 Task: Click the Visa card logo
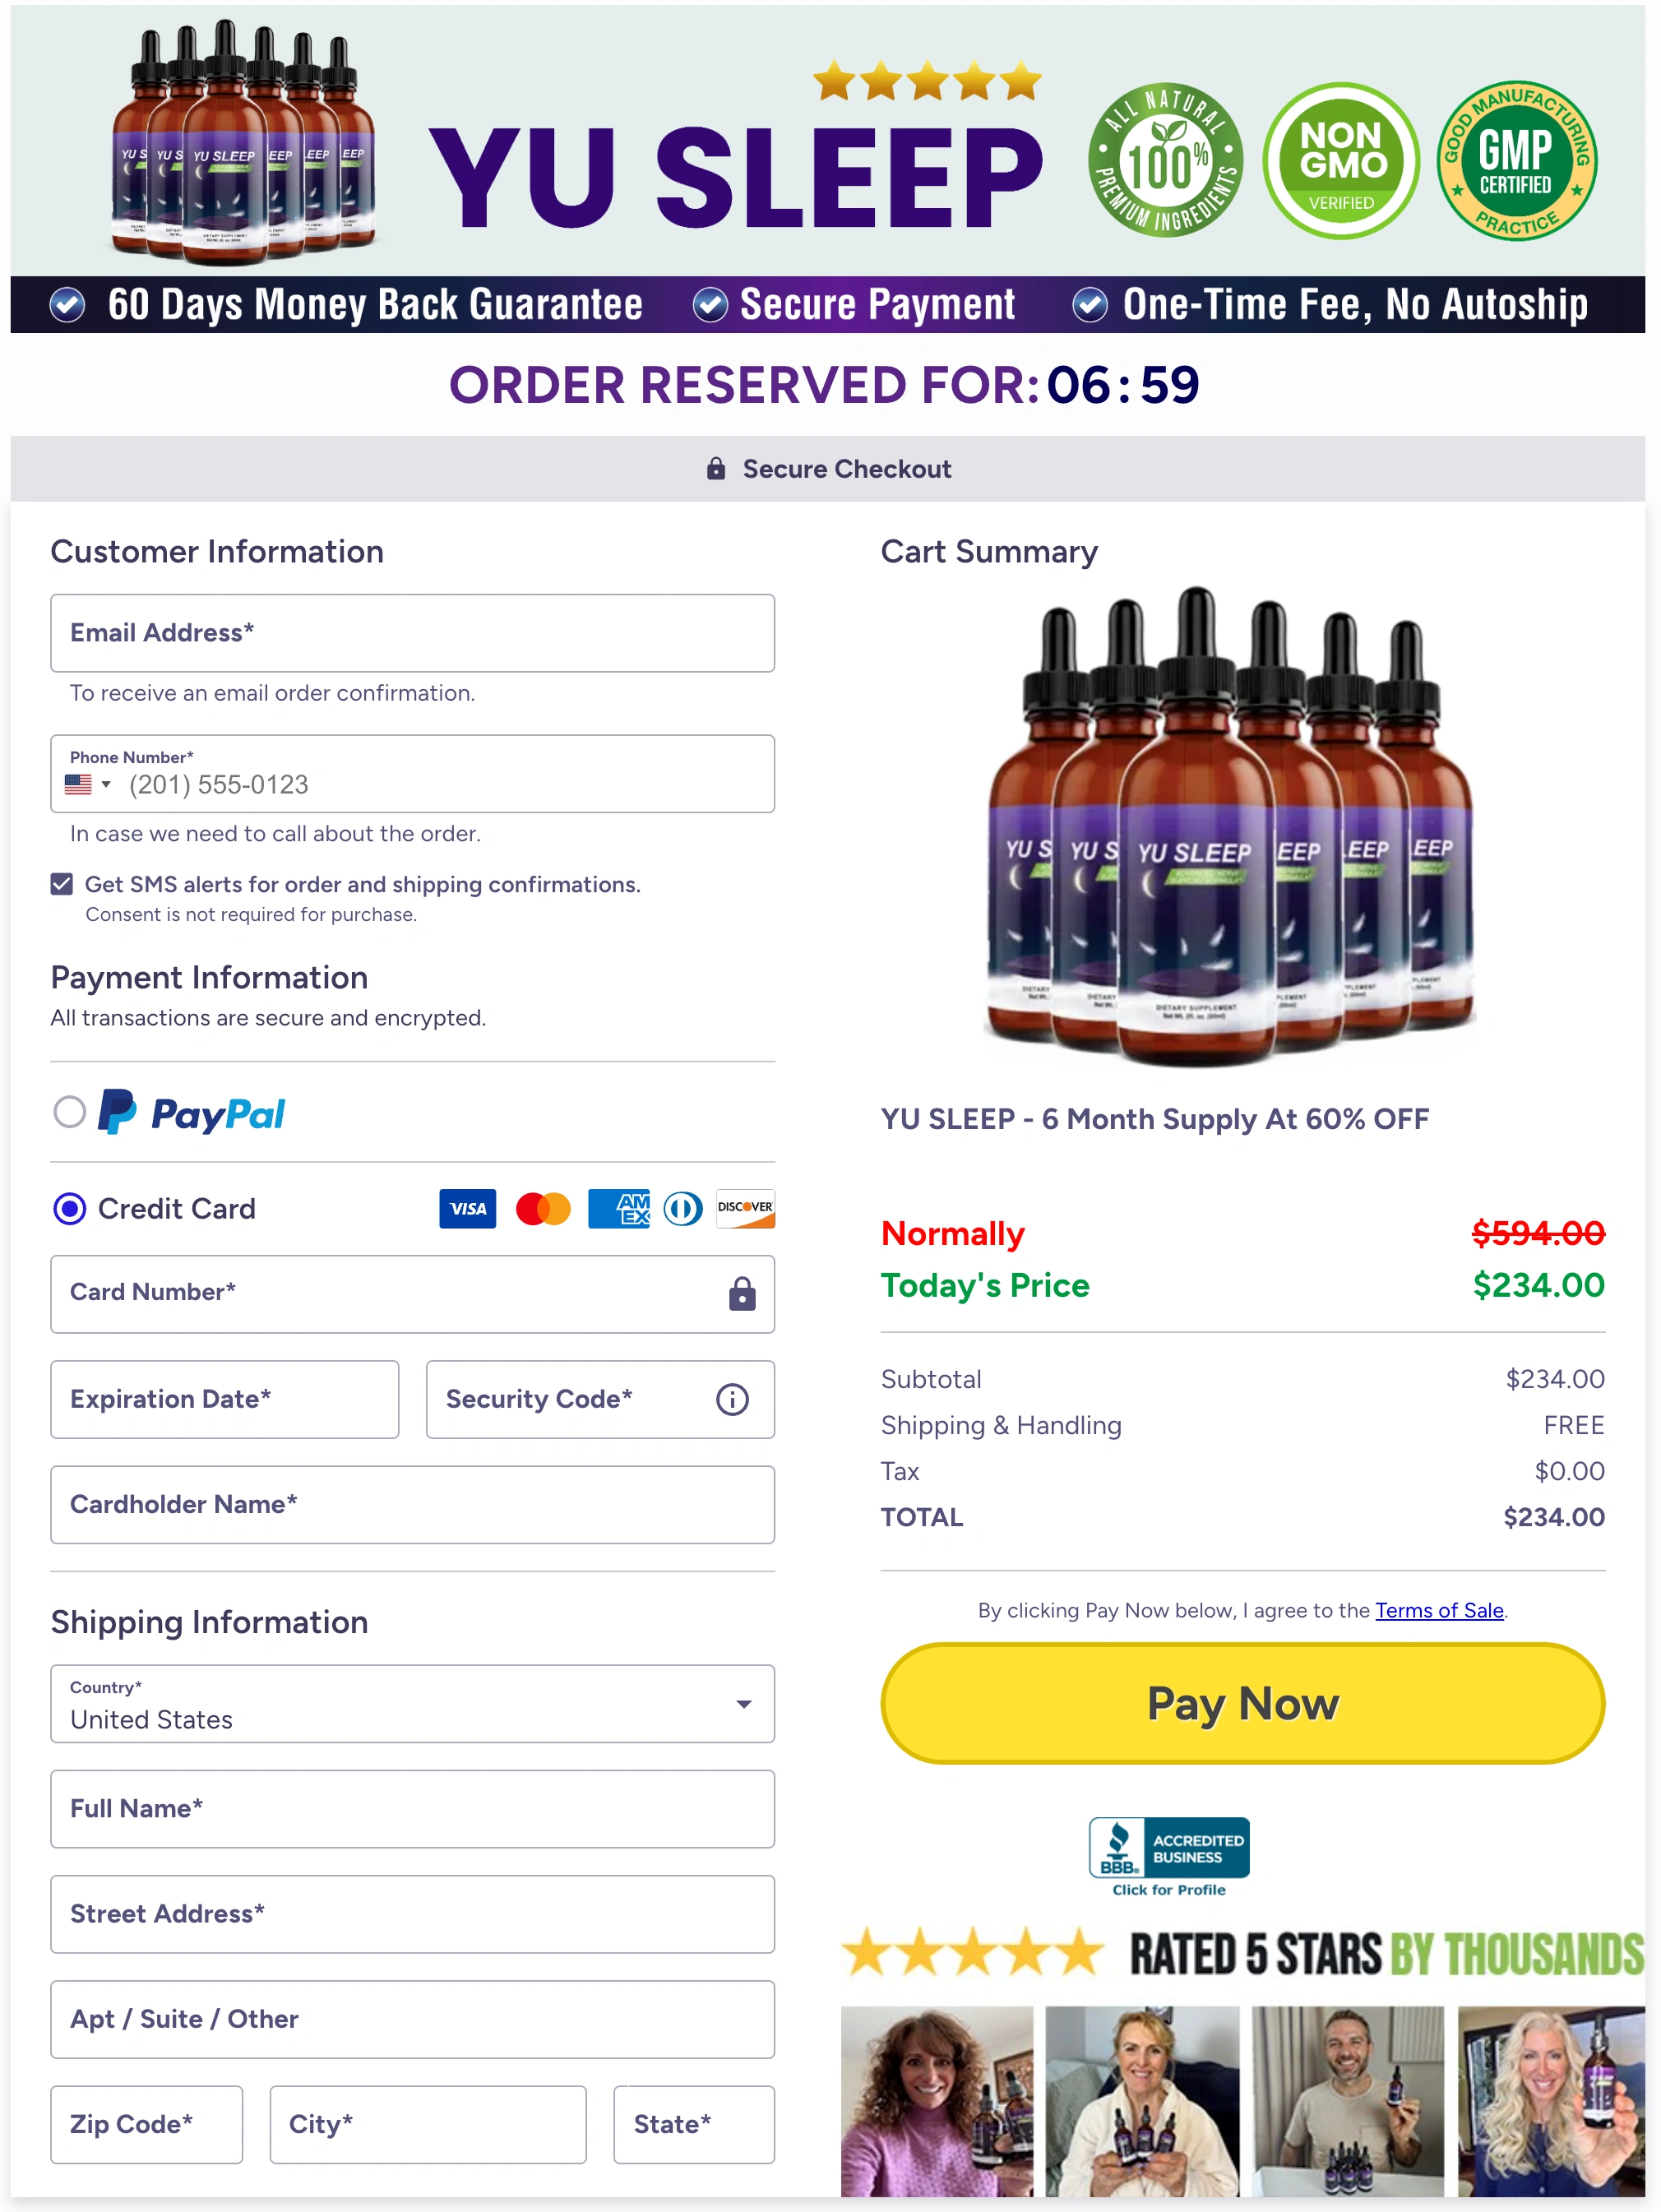click(467, 1208)
